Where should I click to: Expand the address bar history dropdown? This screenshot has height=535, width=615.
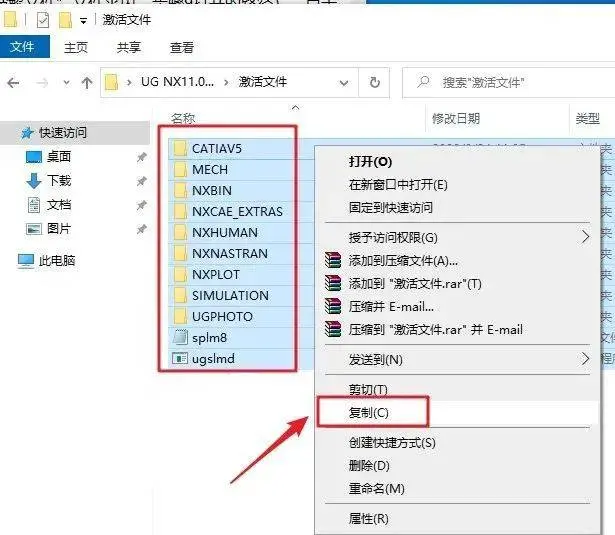(x=344, y=83)
